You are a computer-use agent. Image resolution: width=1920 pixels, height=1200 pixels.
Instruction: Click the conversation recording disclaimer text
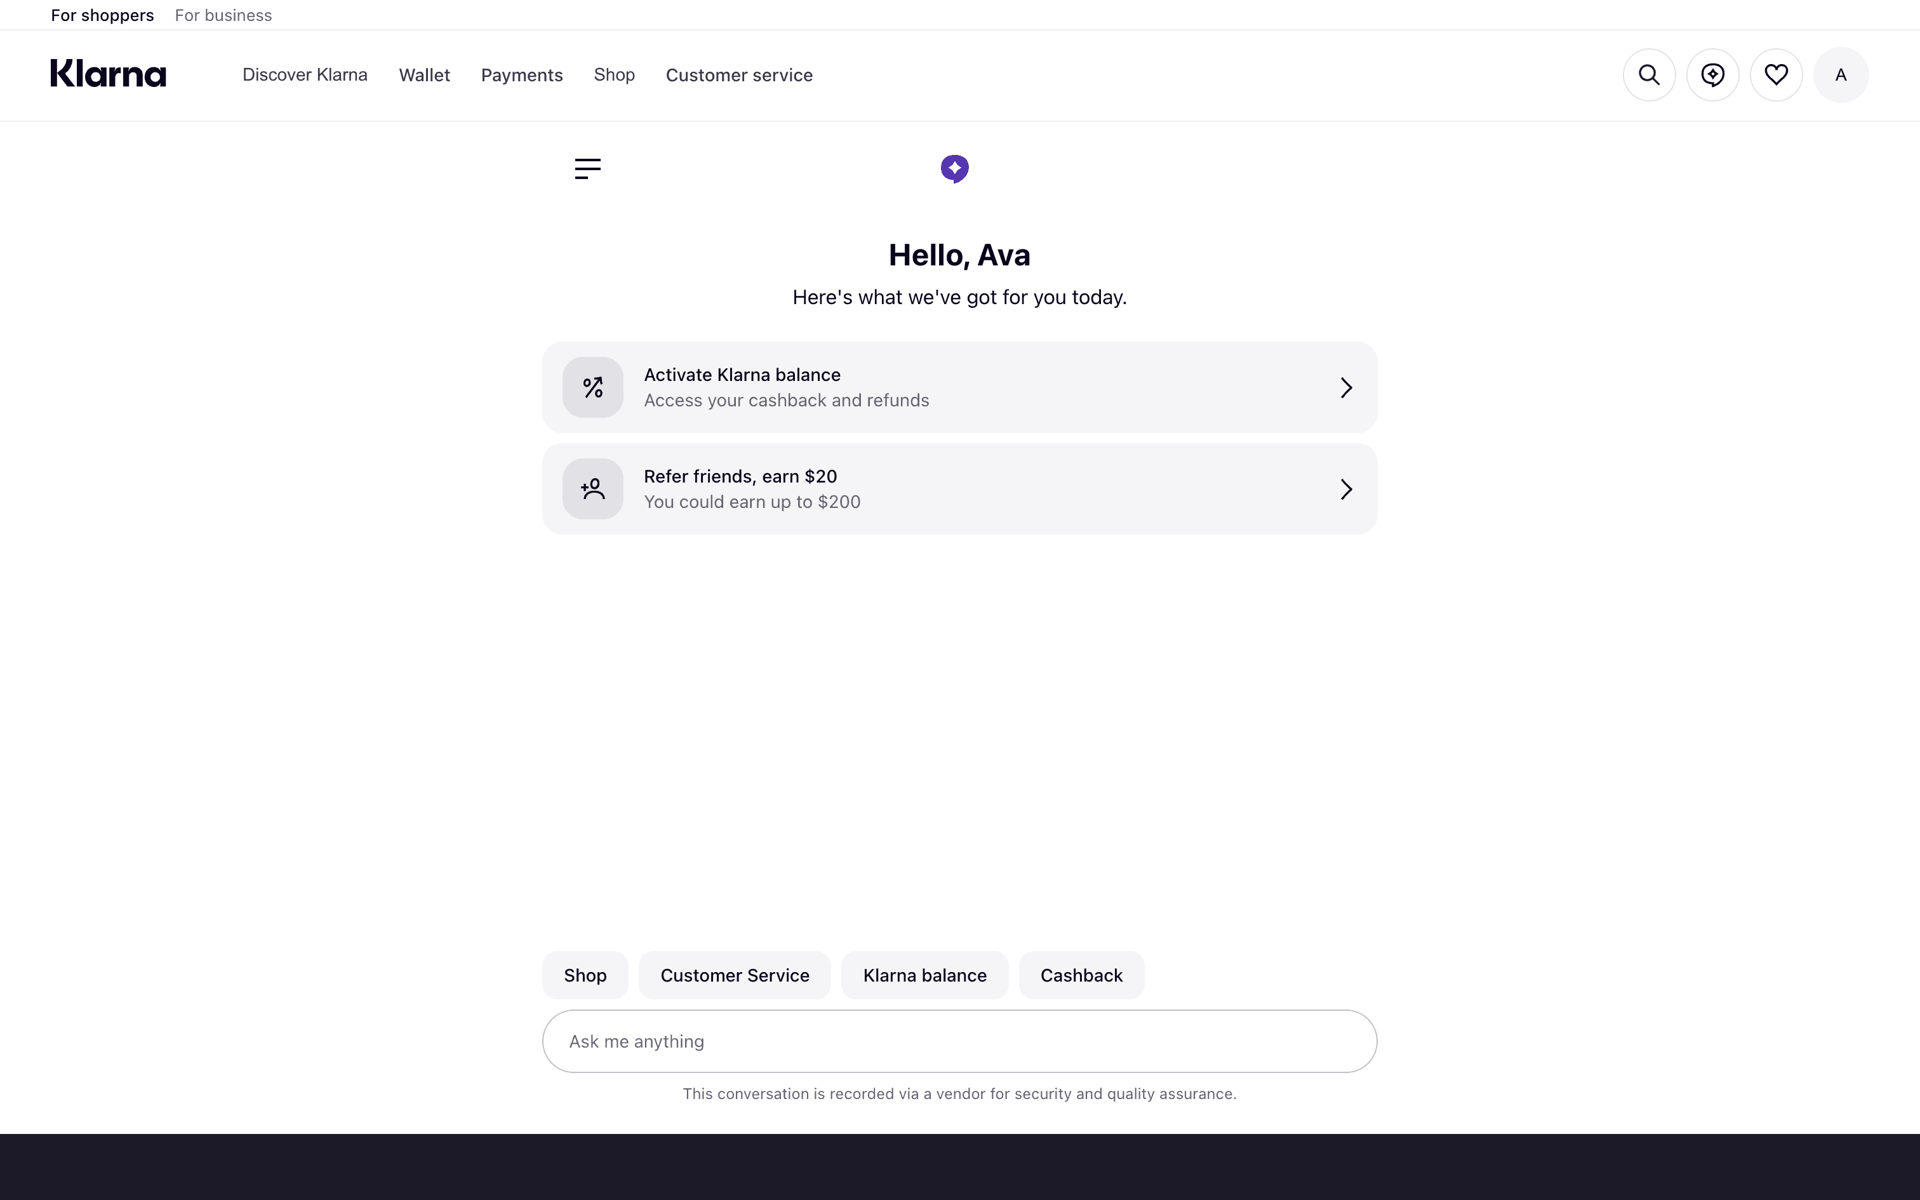pos(960,1094)
